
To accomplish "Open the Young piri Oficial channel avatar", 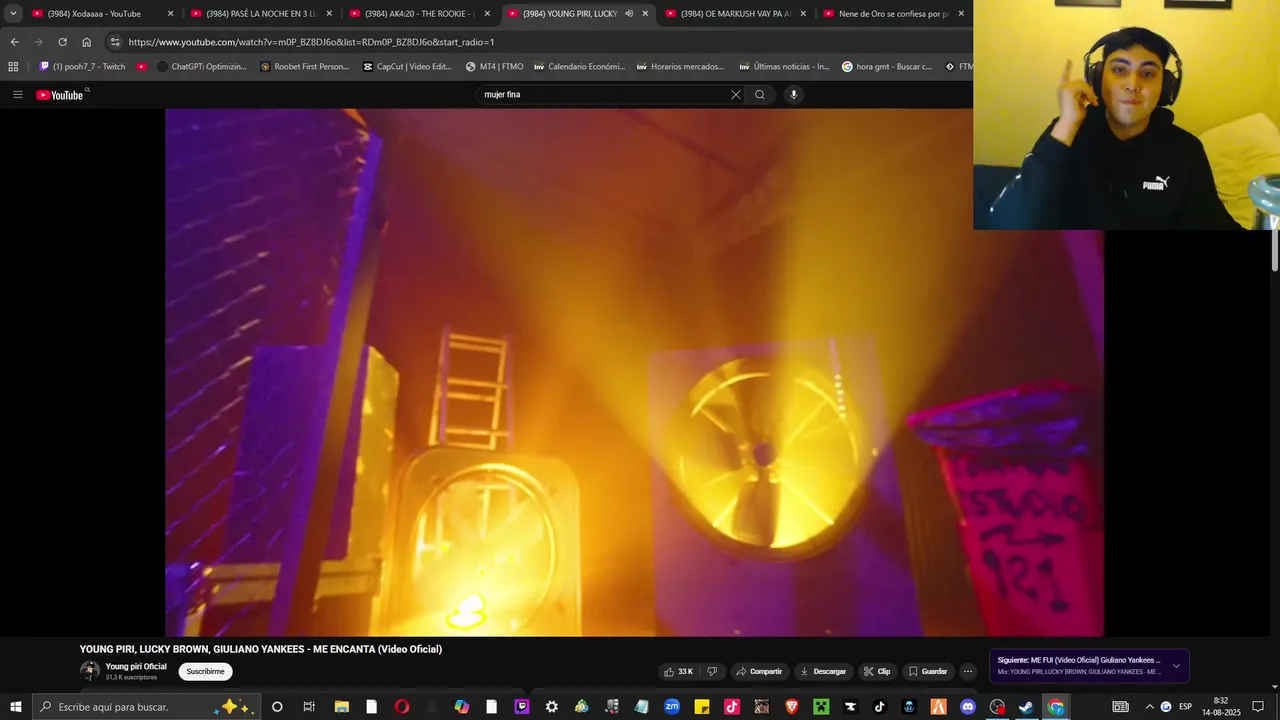I will 90,671.
